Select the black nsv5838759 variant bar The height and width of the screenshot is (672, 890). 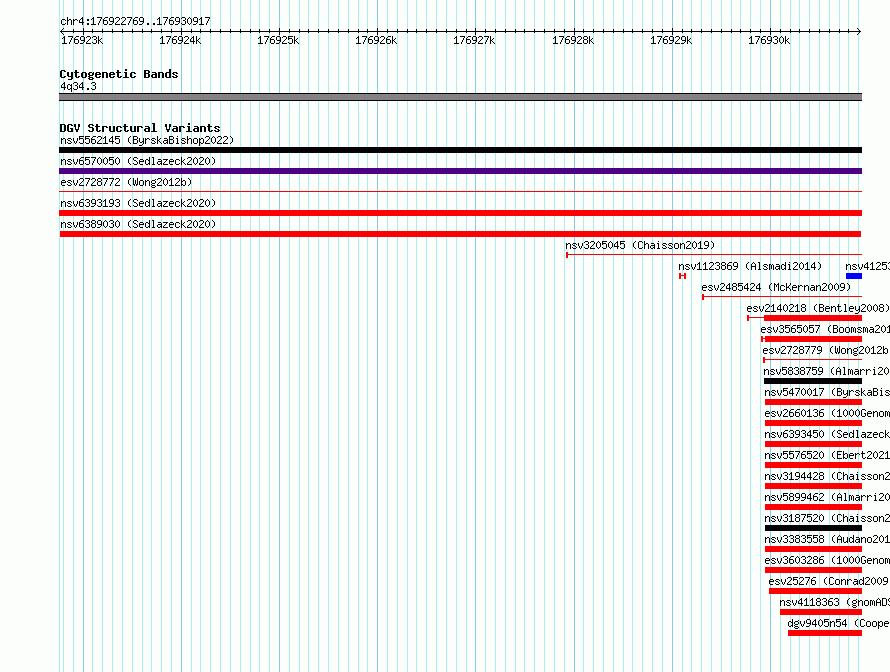pyautogui.click(x=813, y=381)
